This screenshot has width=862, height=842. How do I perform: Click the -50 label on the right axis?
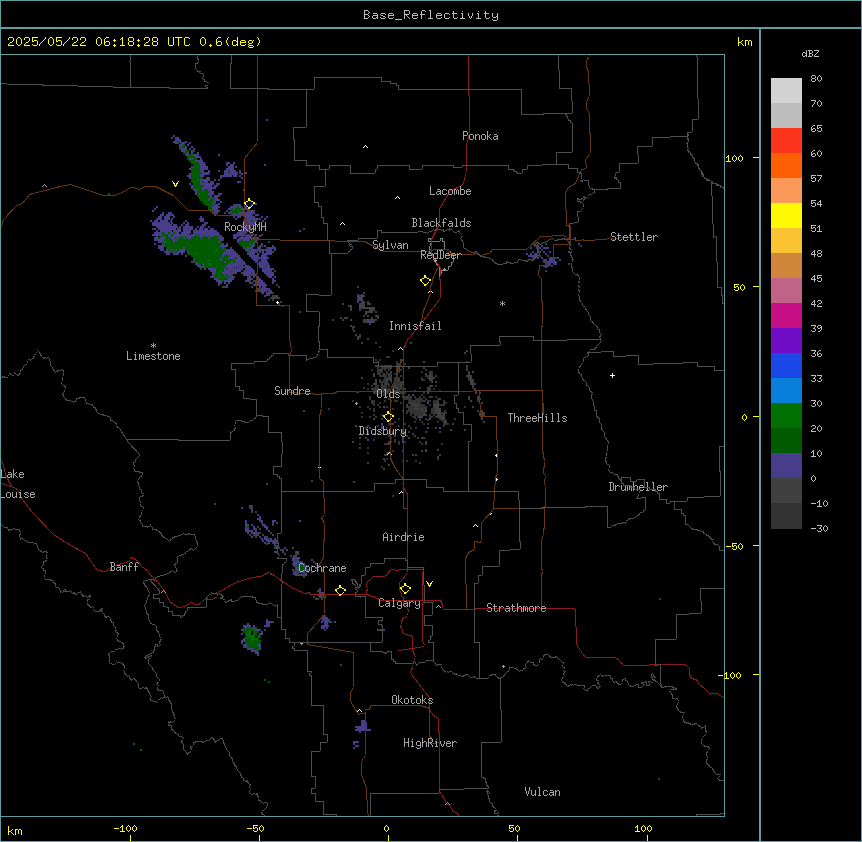point(734,546)
